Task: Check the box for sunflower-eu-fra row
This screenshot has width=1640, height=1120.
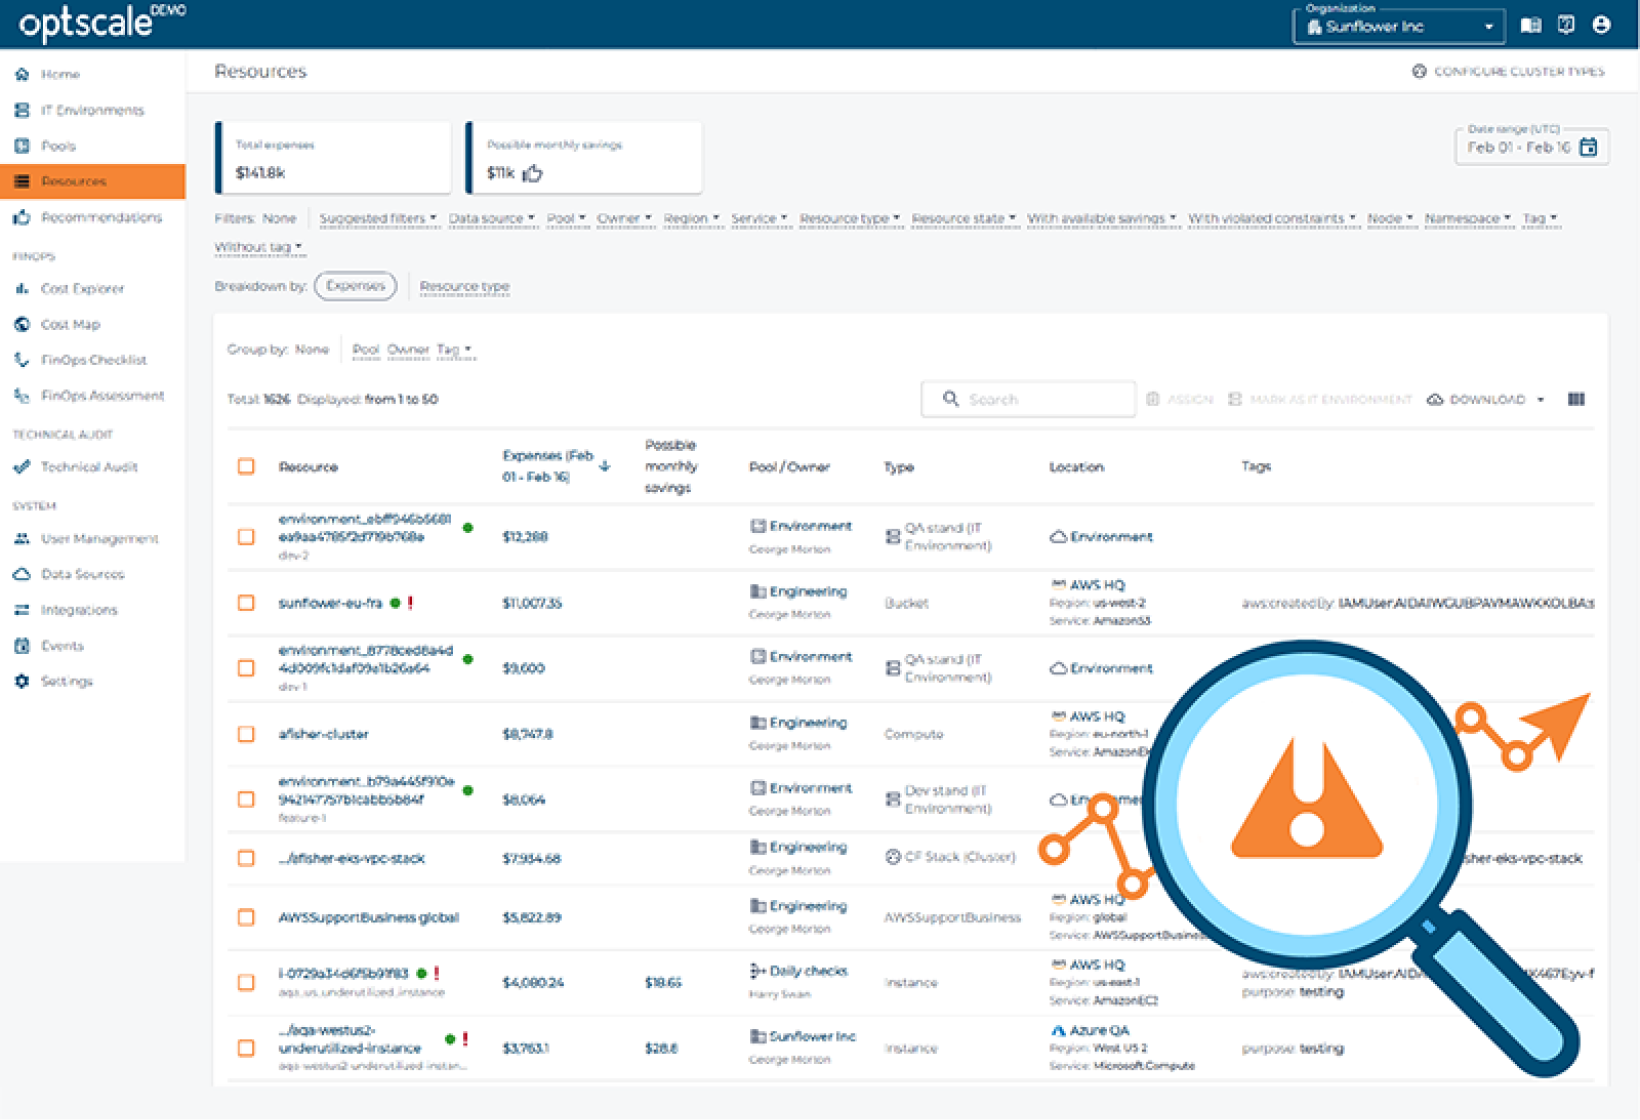Action: (x=246, y=603)
